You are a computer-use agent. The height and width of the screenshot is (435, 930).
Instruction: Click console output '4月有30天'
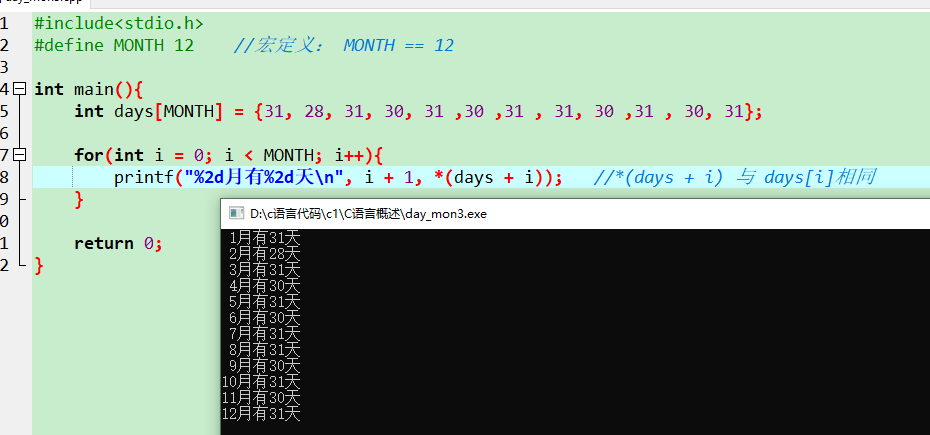[265, 286]
